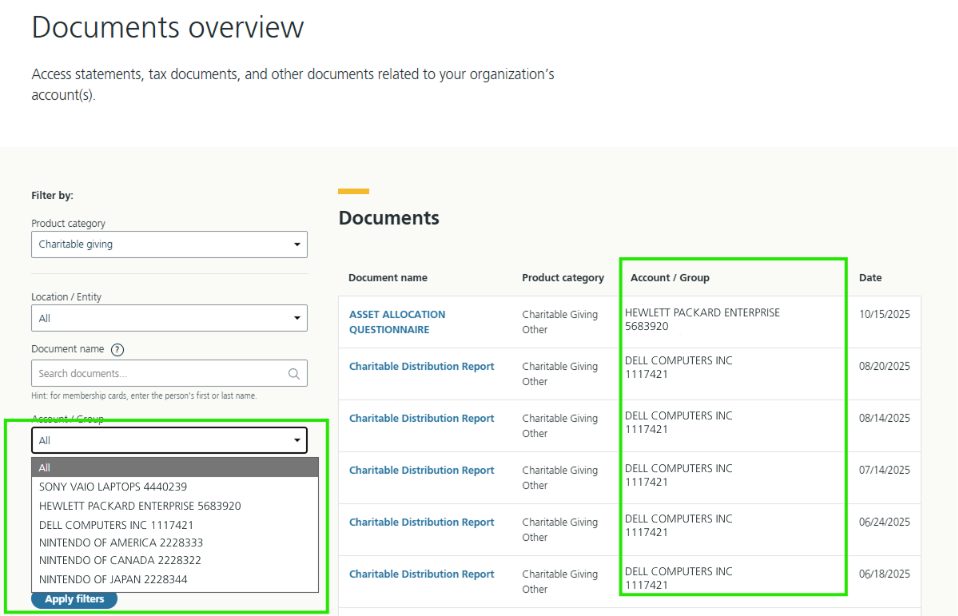Choose HEWLETT PACKARD ENTERPRISE 5683920 option
This screenshot has width=958, height=616.
pyautogui.click(x=175, y=506)
